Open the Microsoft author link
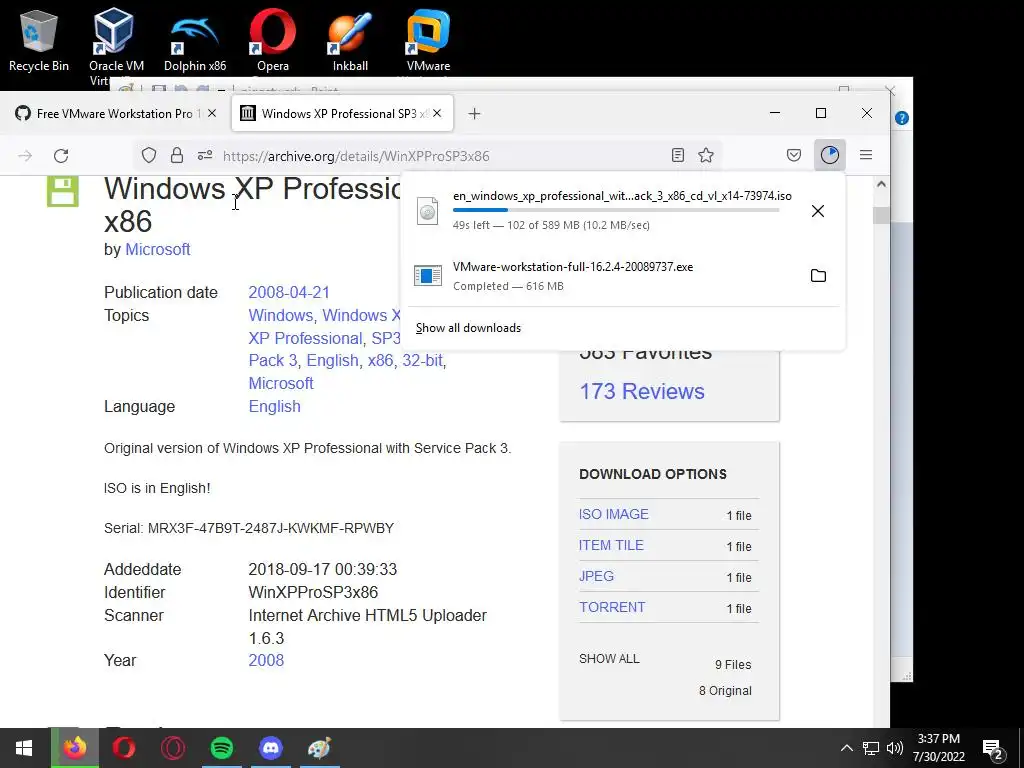1024x768 pixels. tap(157, 249)
